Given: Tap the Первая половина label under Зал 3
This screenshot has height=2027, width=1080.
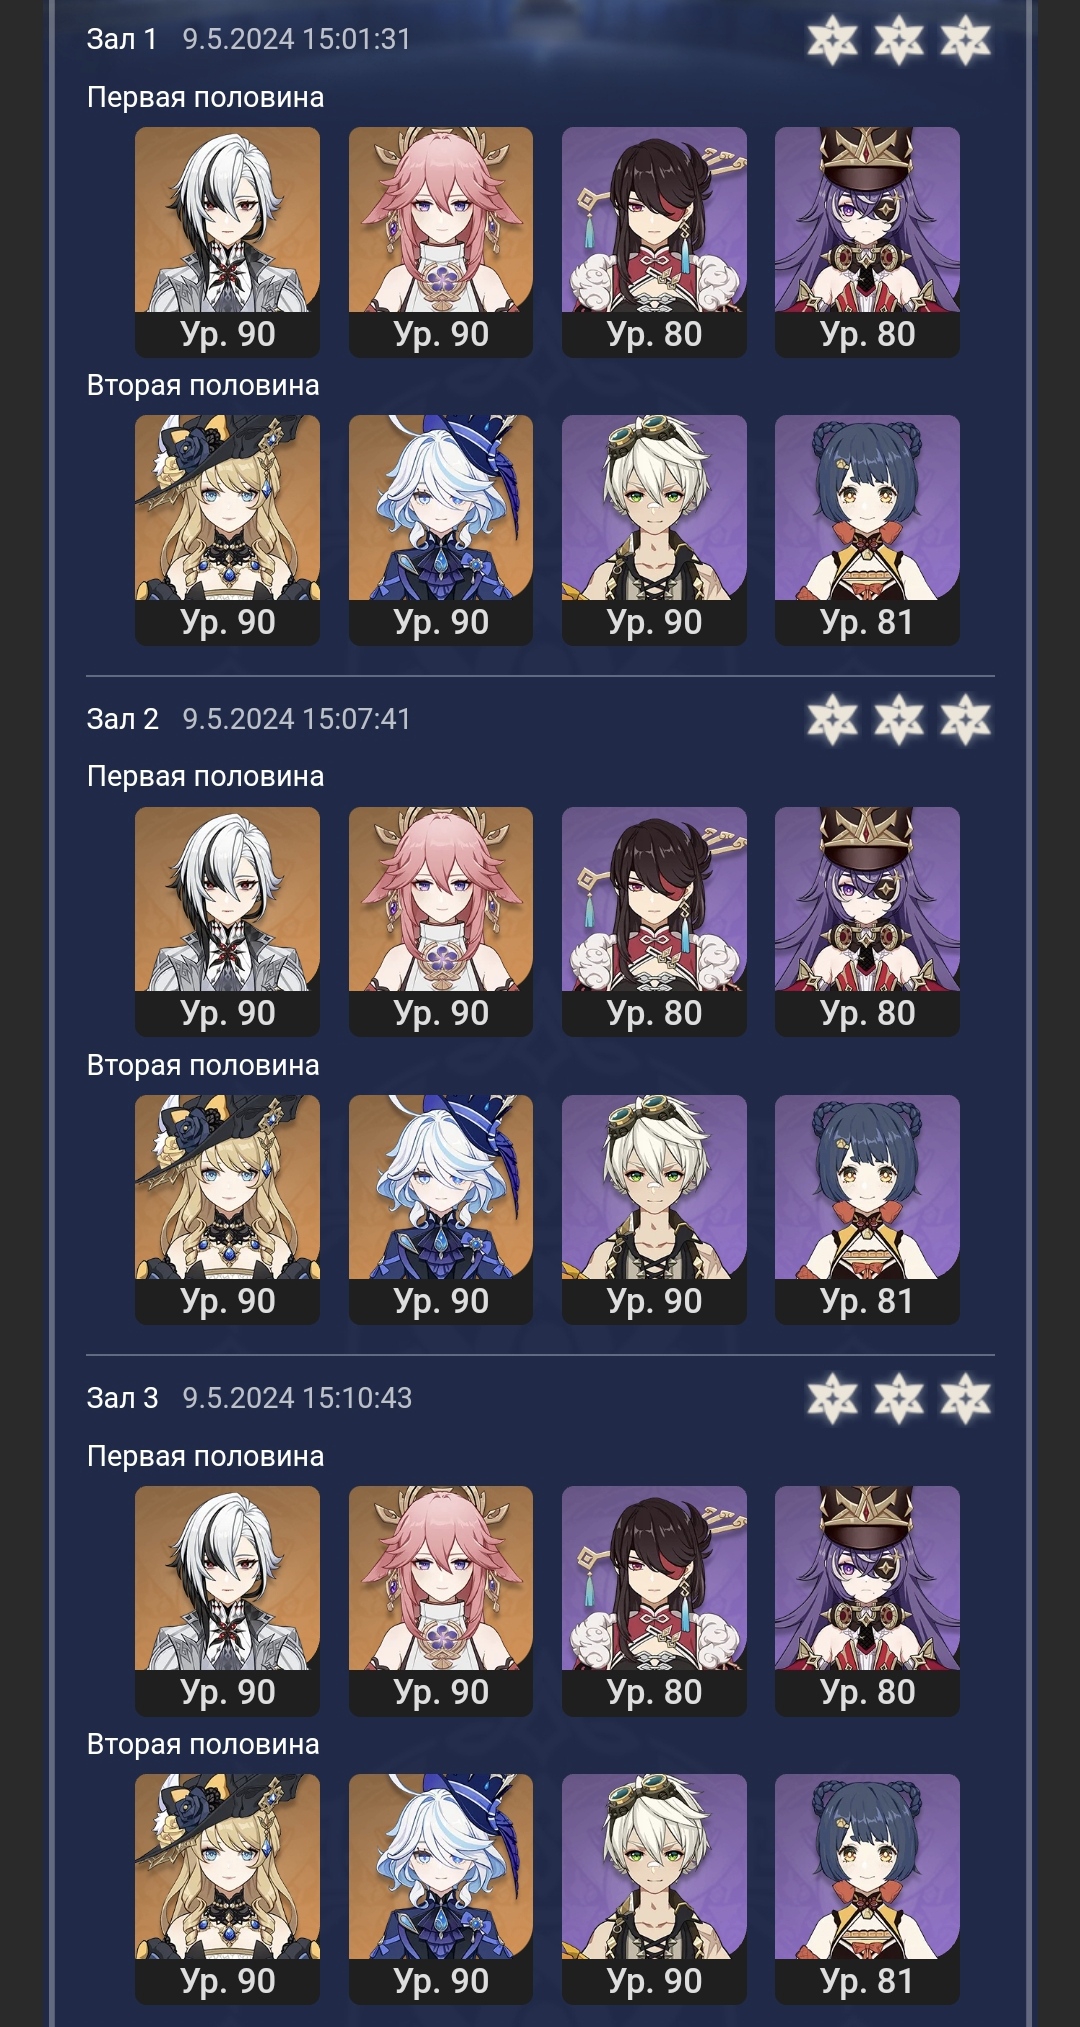Looking at the screenshot, I should click(205, 1456).
